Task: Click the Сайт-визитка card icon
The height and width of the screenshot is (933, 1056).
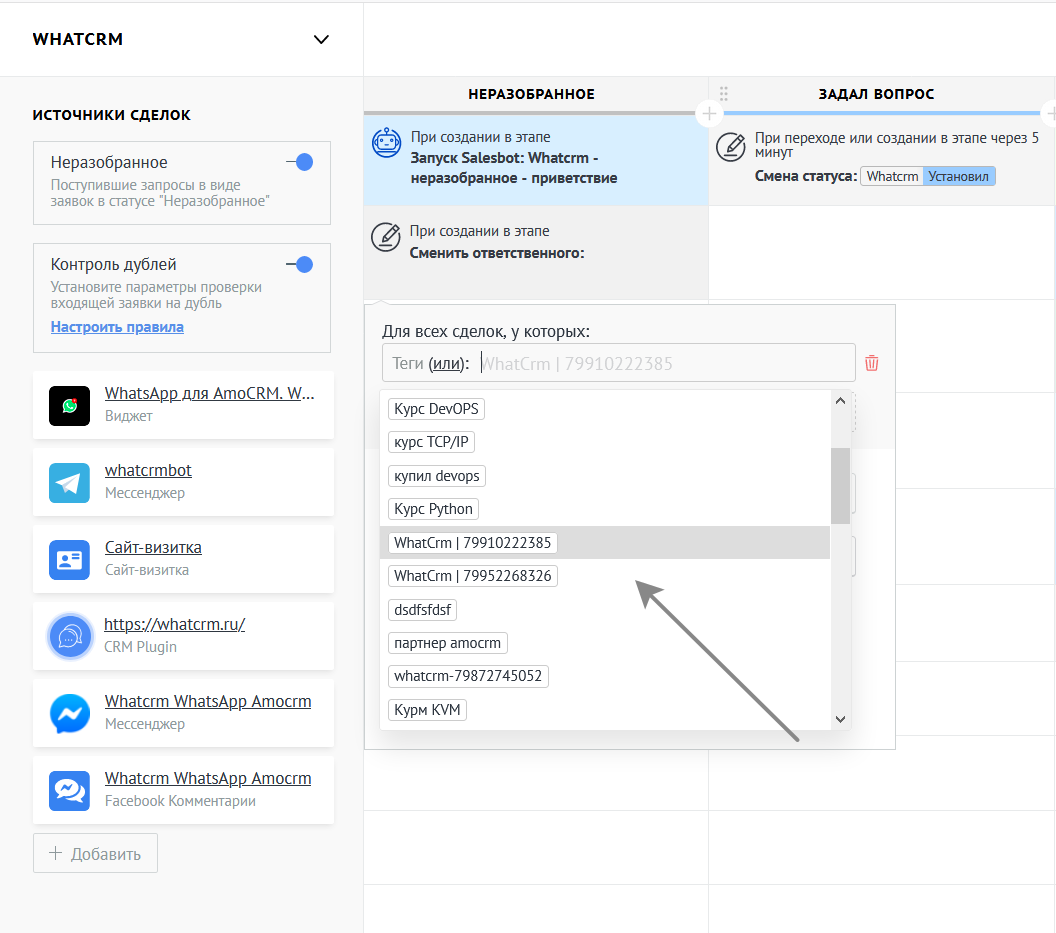Action: pos(69,560)
